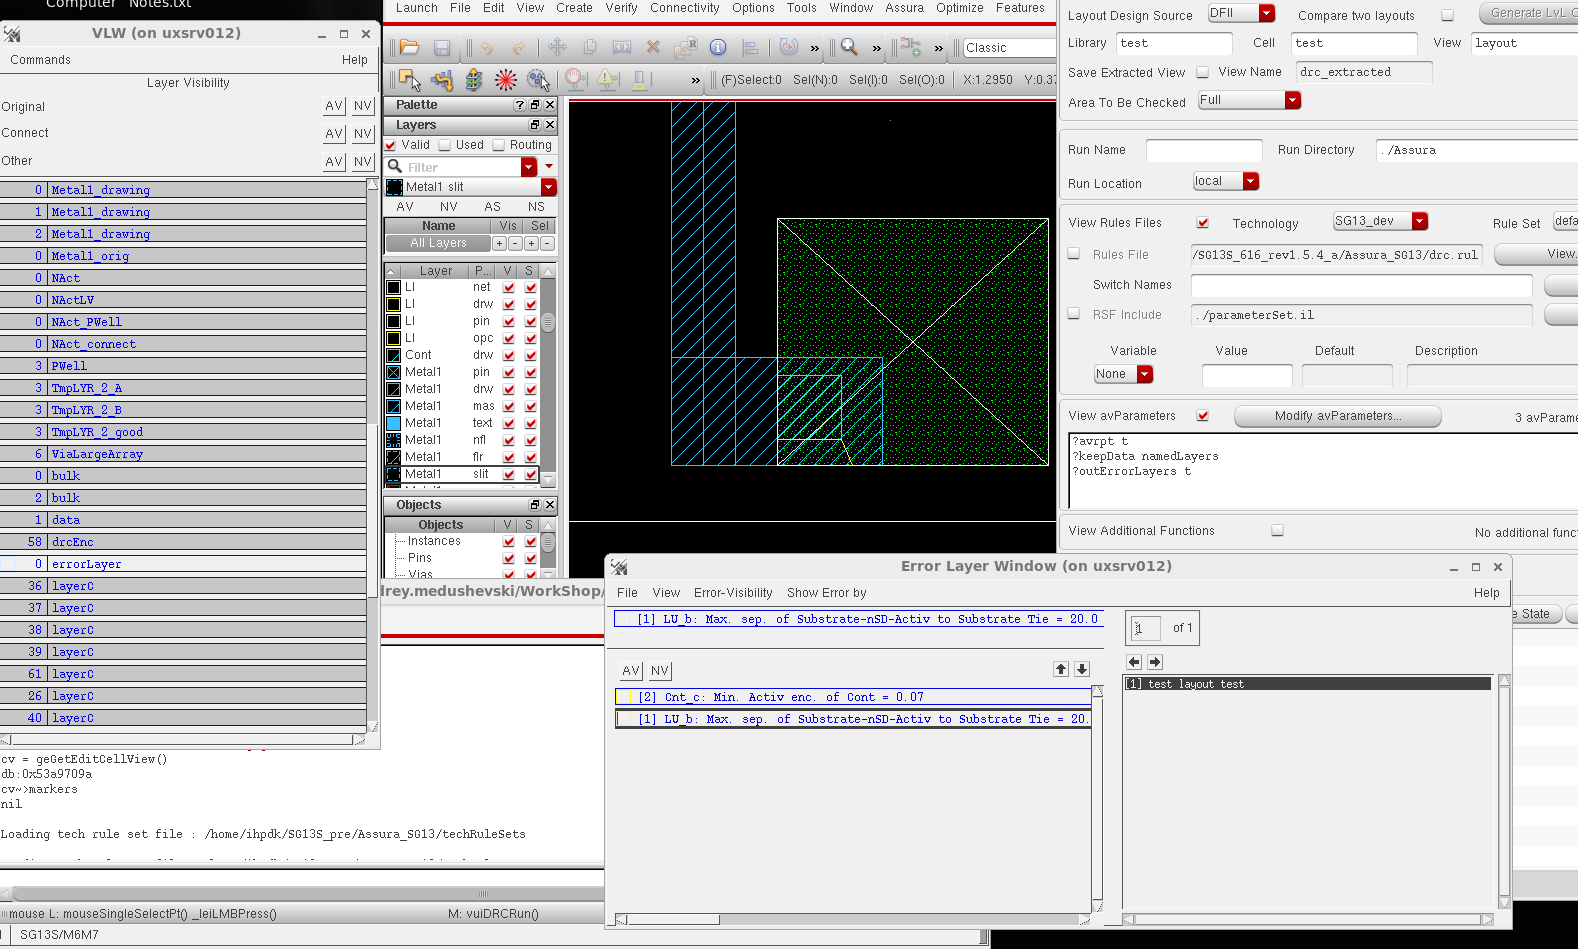Click the All Layers button
This screenshot has width=1578, height=949.
tap(438, 243)
